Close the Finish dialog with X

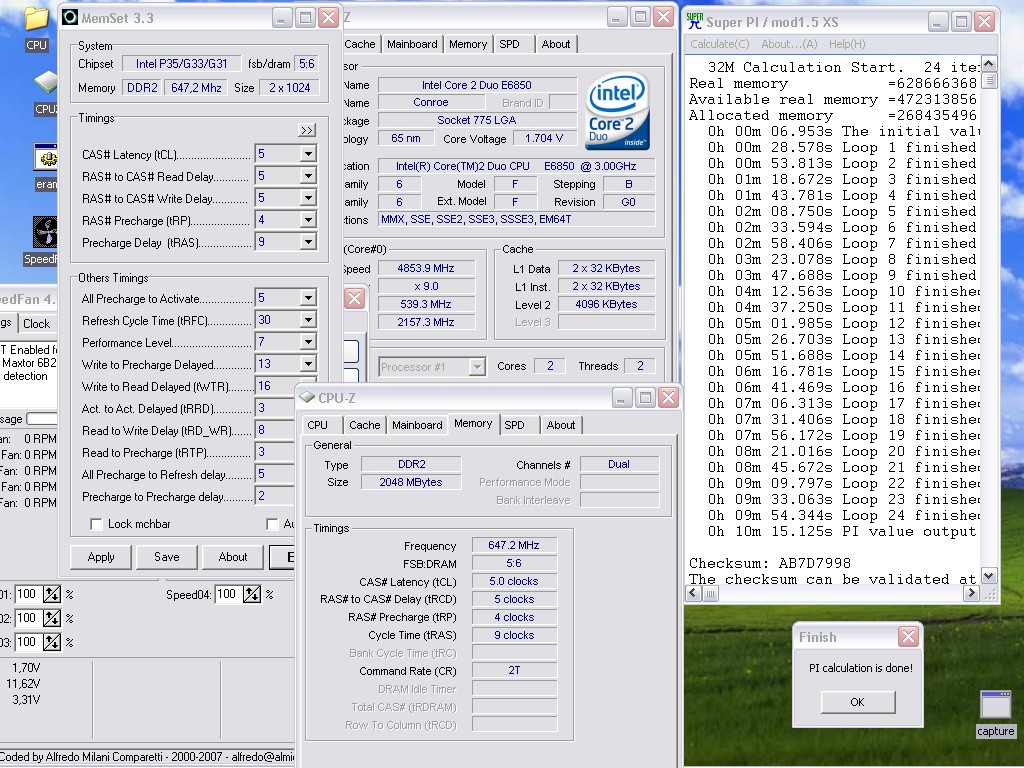908,637
